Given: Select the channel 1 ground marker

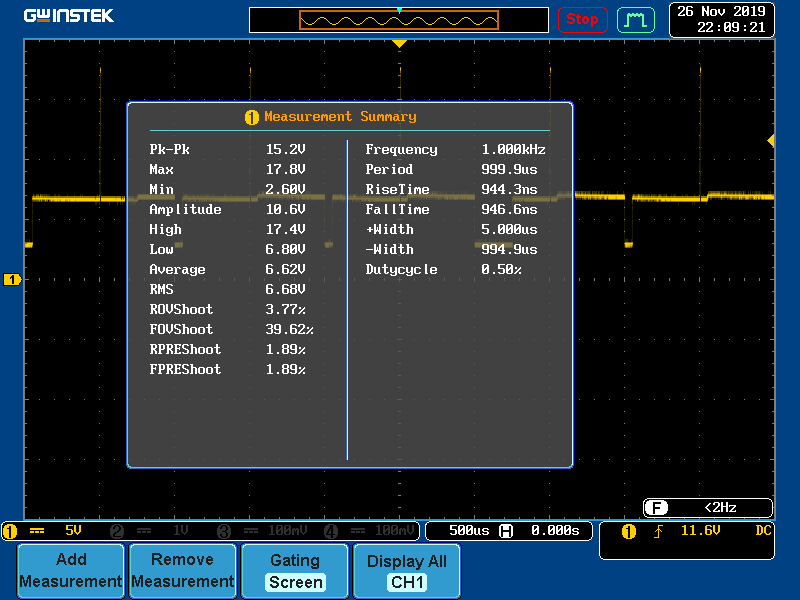Looking at the screenshot, I should tap(12, 280).
